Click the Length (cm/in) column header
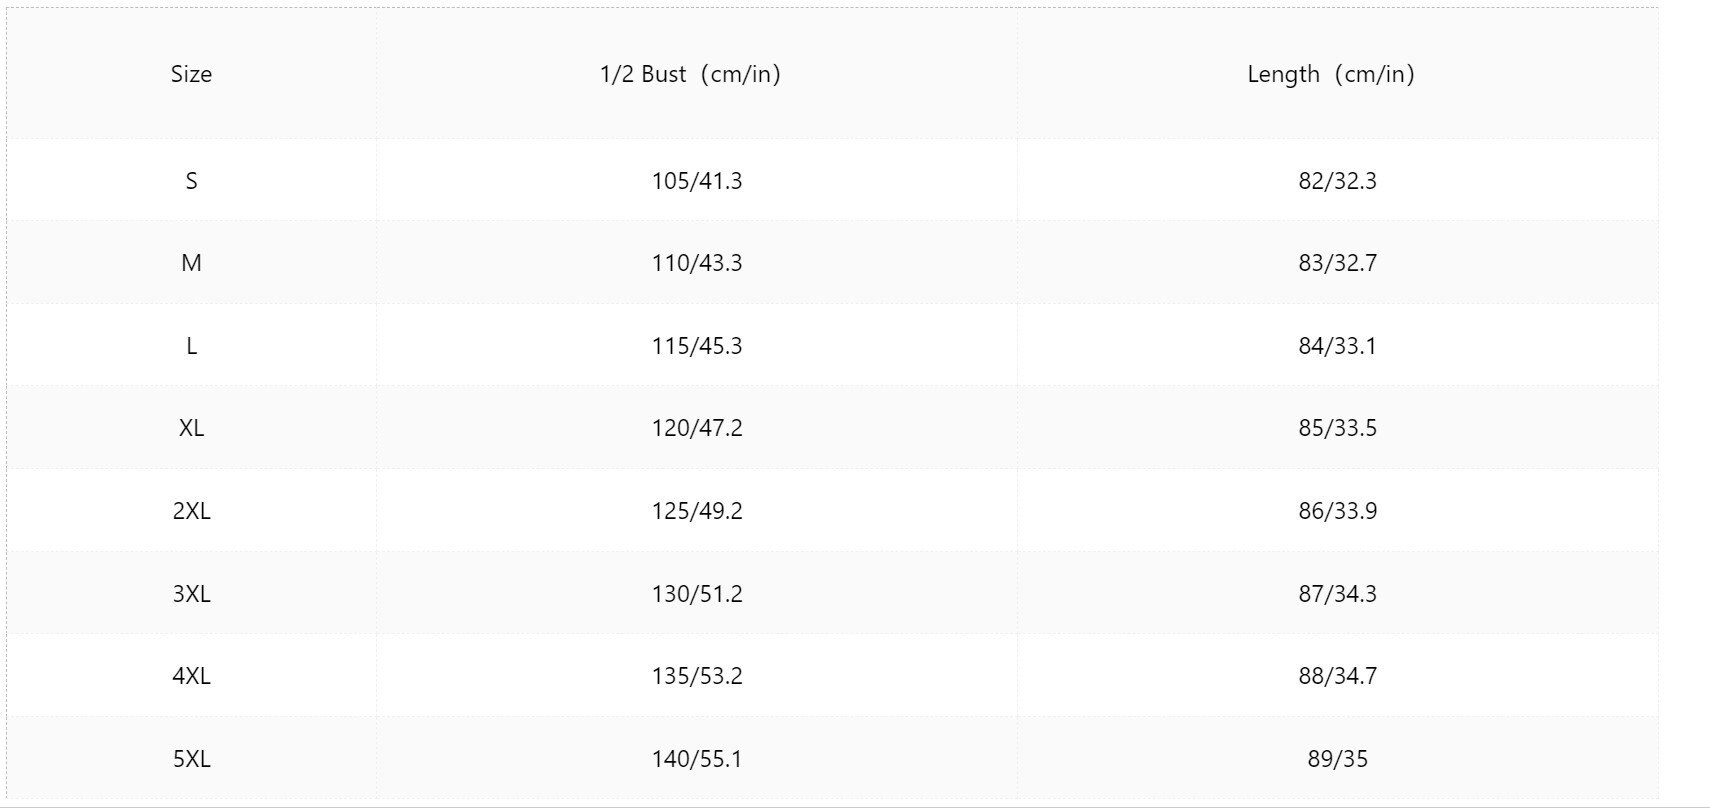Screen dimensions: 1710x808 1331,74
